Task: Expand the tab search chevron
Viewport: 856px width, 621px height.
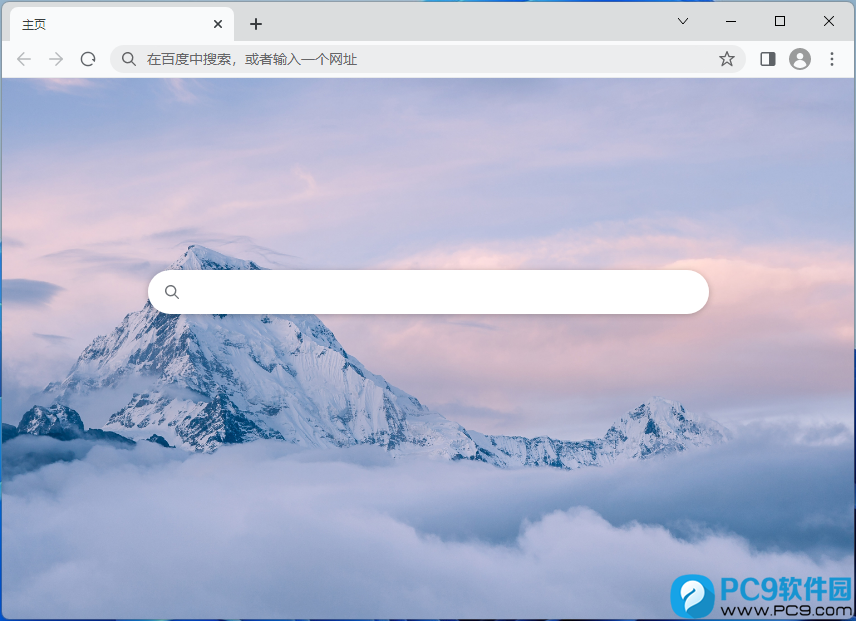Action: pos(682,21)
